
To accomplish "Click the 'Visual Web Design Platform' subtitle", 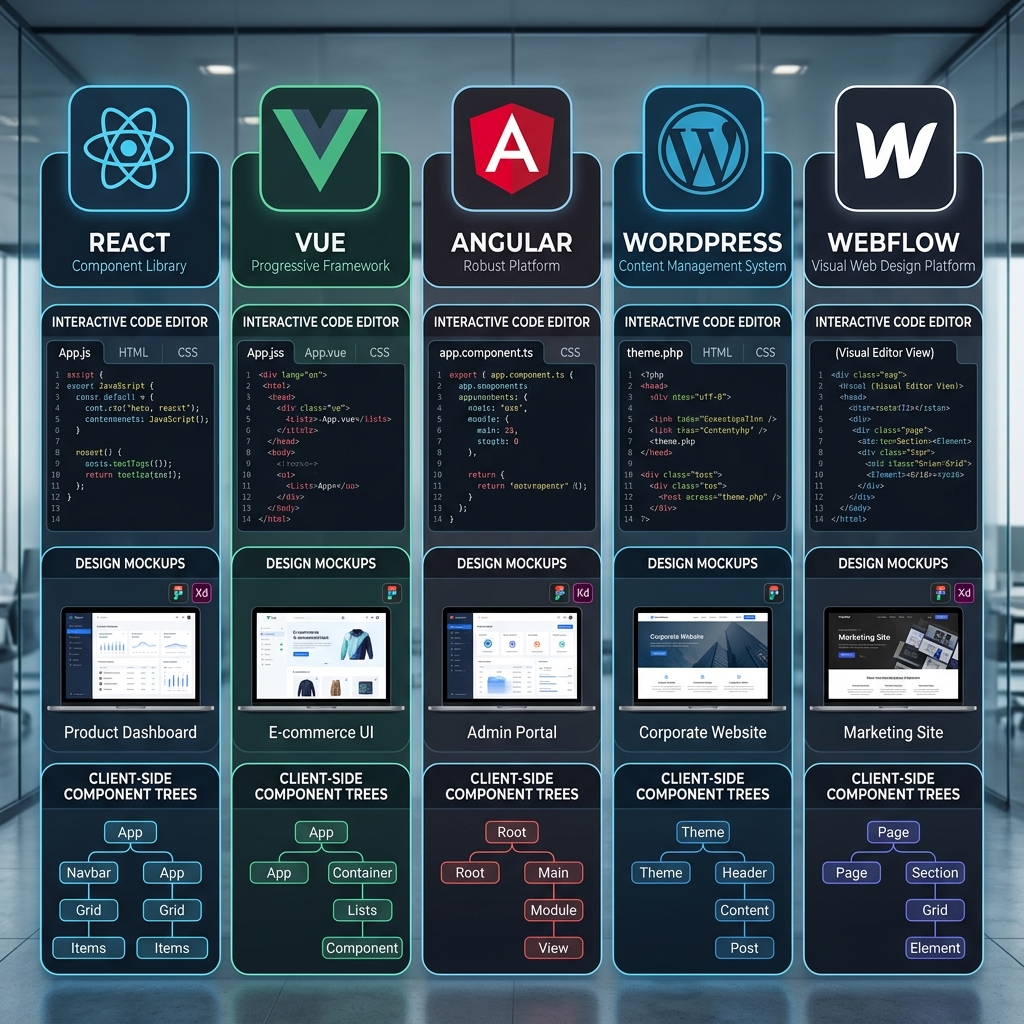I will coord(893,266).
